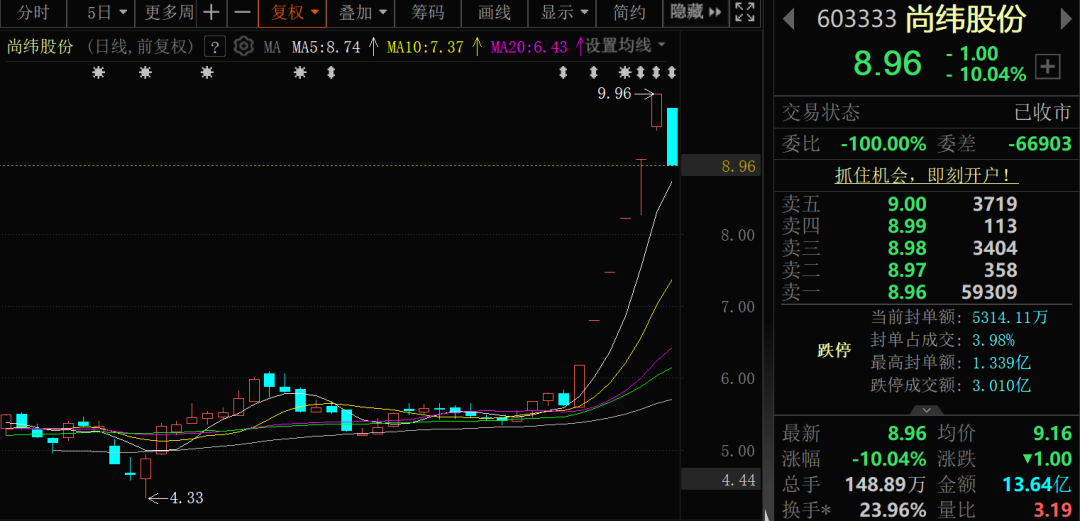
Task: Click the magenta arrow beside MA20 value
Action: (579, 47)
